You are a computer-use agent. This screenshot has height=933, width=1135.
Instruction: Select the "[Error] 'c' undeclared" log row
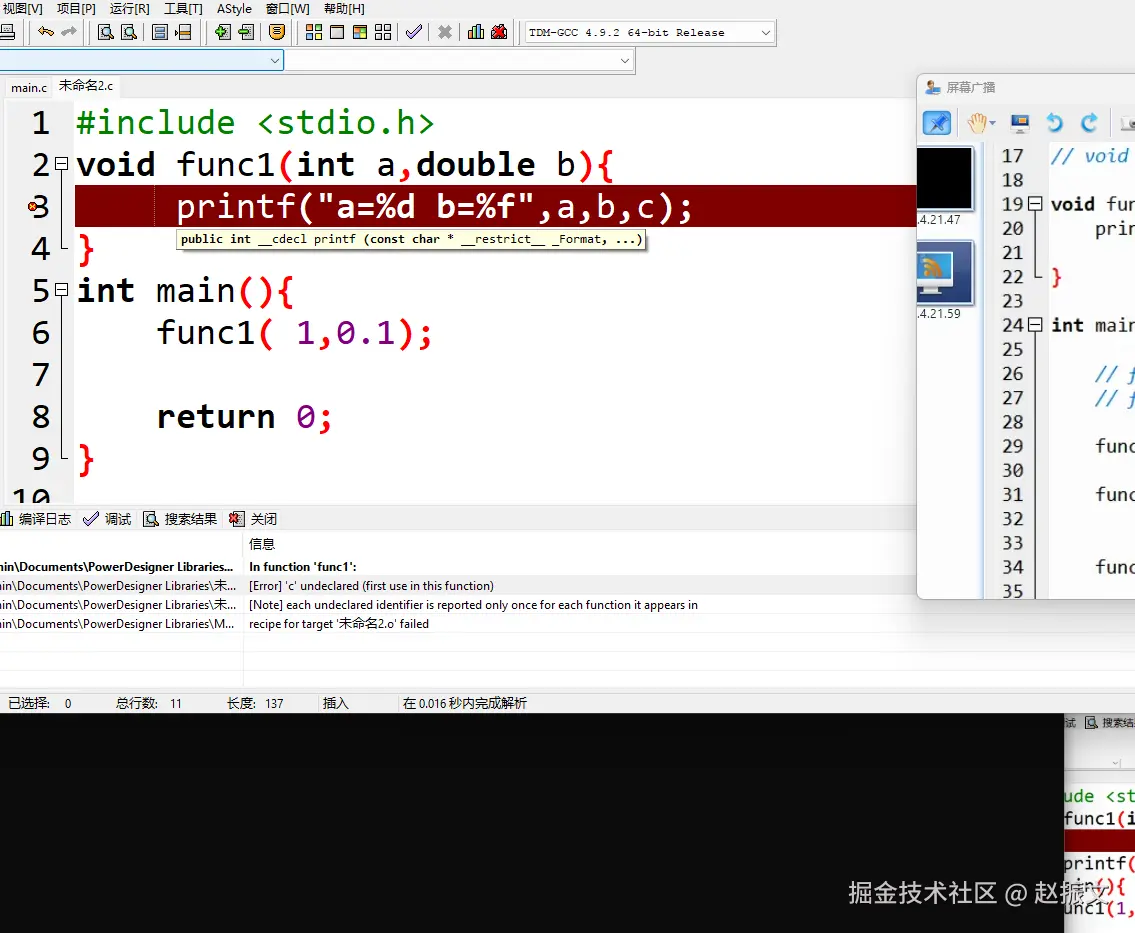(x=457, y=586)
